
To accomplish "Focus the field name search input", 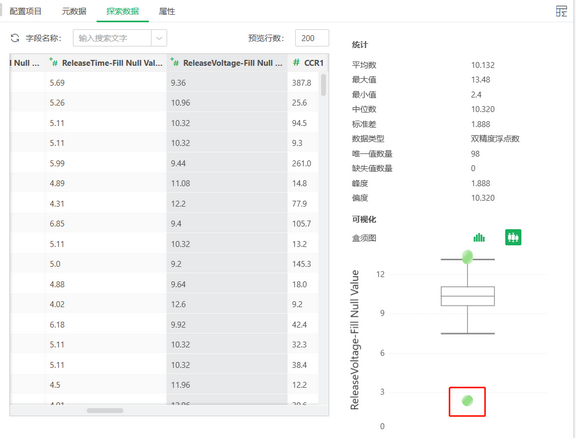I will pyautogui.click(x=112, y=38).
